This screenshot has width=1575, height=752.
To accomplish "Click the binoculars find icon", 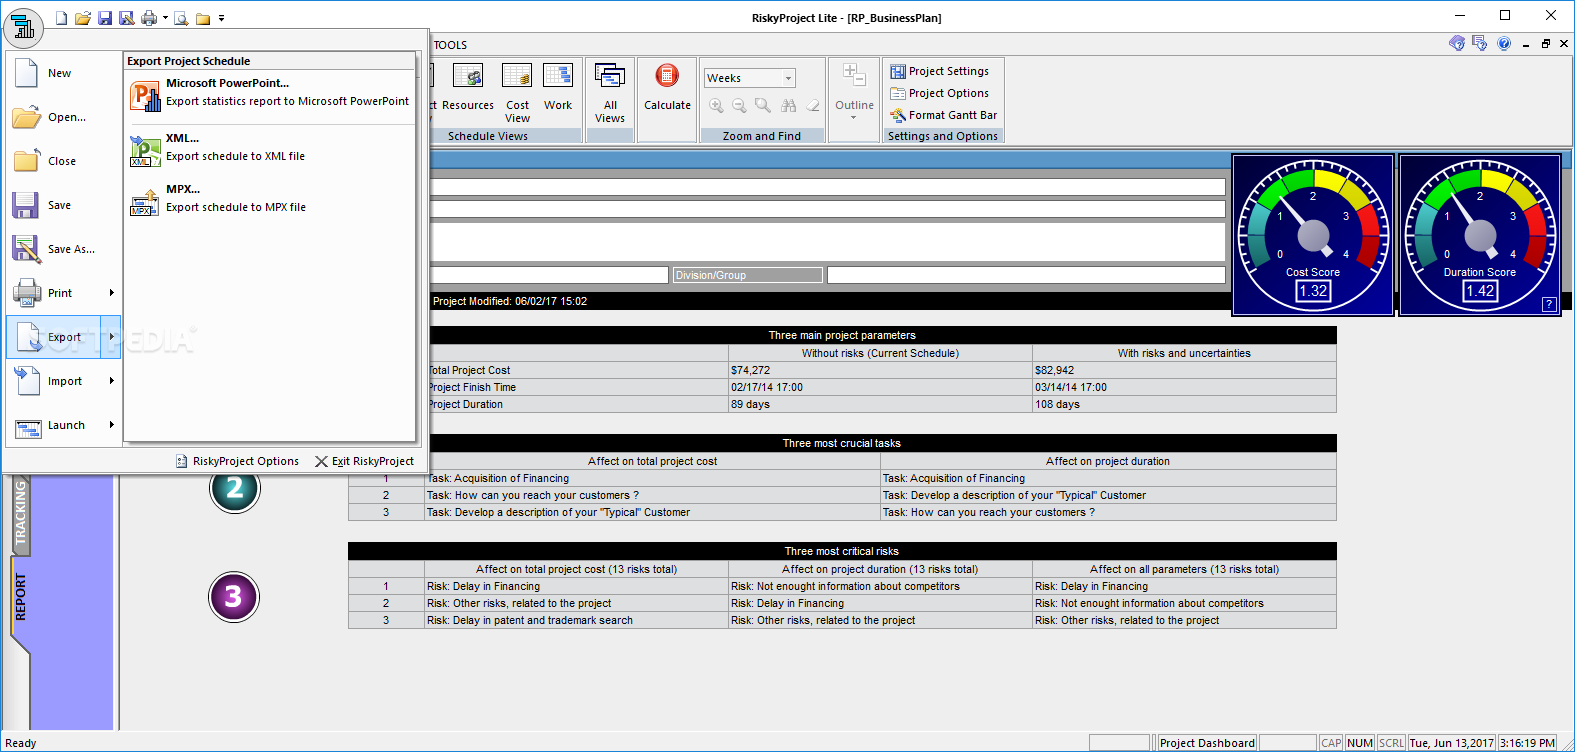I will (789, 106).
